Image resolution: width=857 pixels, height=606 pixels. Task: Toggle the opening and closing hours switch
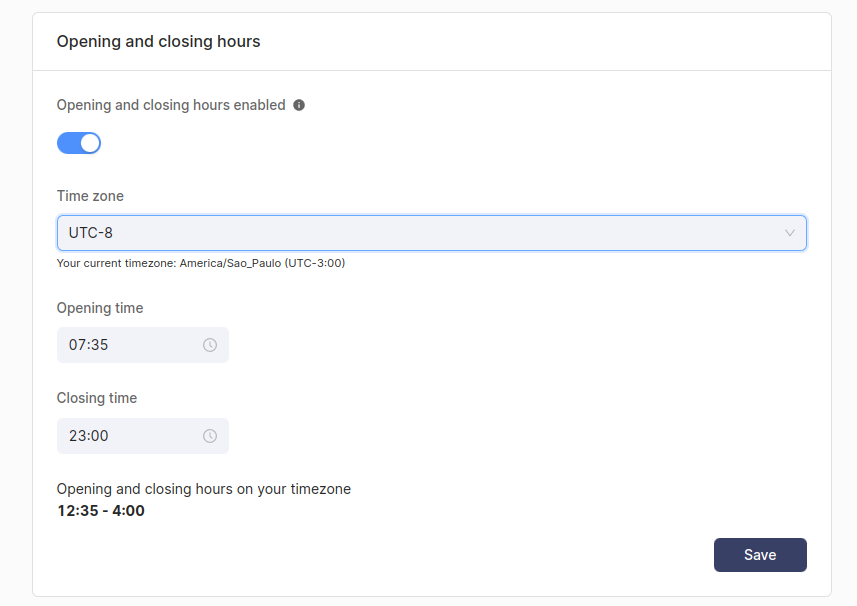point(79,142)
